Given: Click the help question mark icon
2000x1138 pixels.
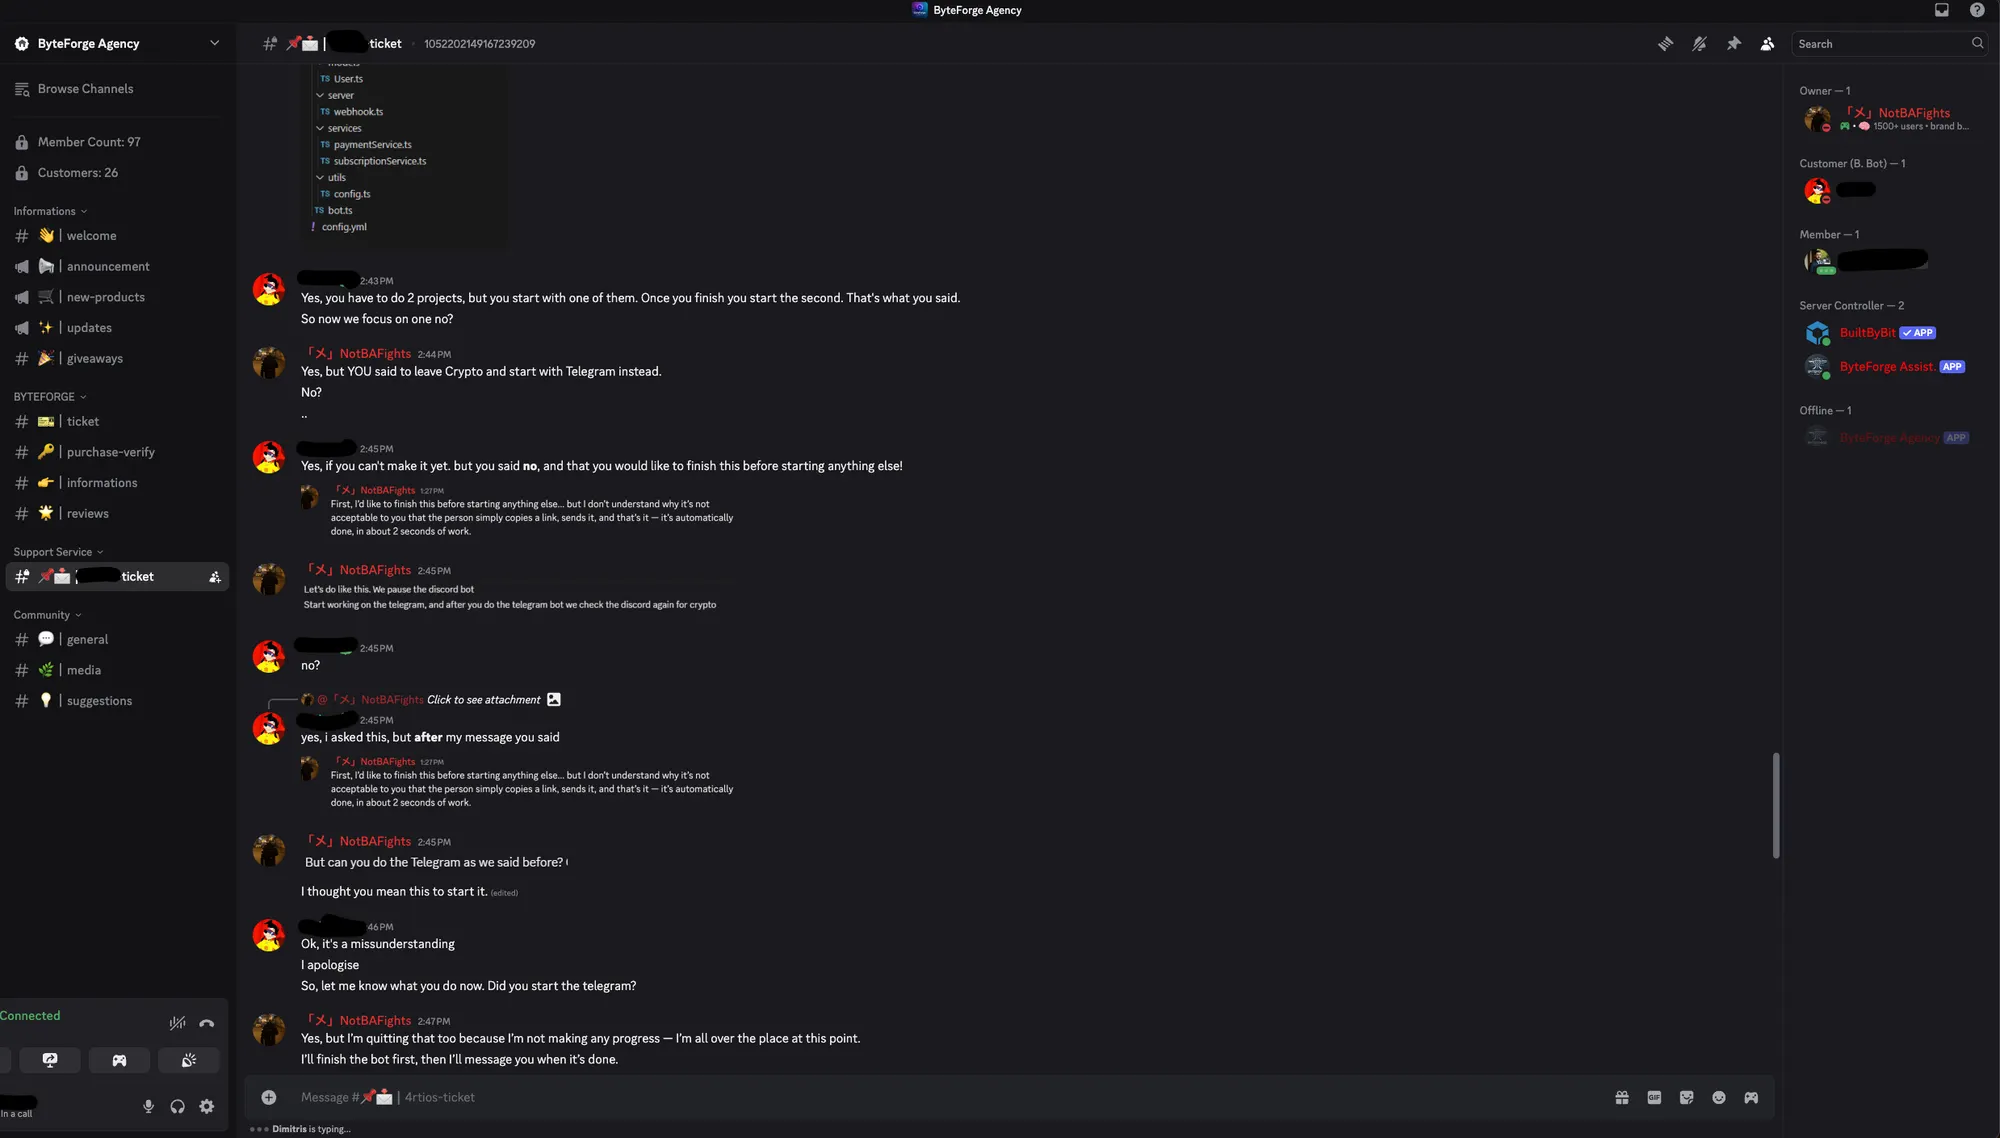Looking at the screenshot, I should [x=1976, y=10].
